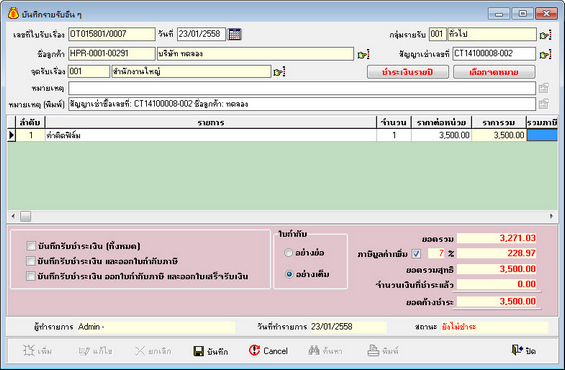Click the ชำระเงินรายปี button
The image size is (565, 370).
(x=408, y=72)
